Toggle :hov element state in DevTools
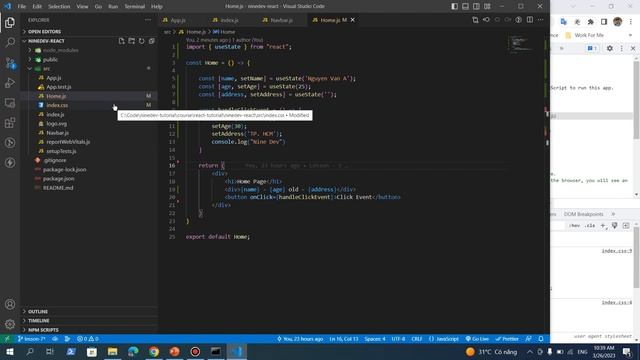Image resolution: width=640 pixels, height=360 pixels. pos(575,226)
